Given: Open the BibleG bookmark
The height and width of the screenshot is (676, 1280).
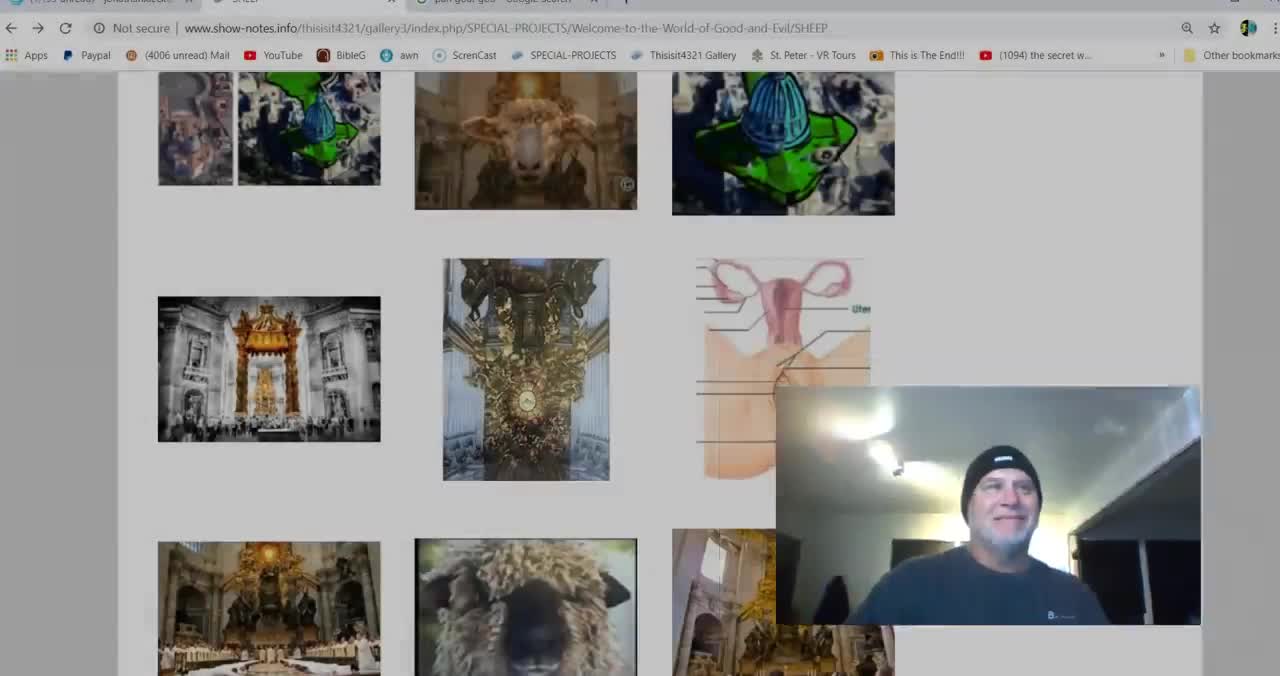Looking at the screenshot, I should coord(341,55).
